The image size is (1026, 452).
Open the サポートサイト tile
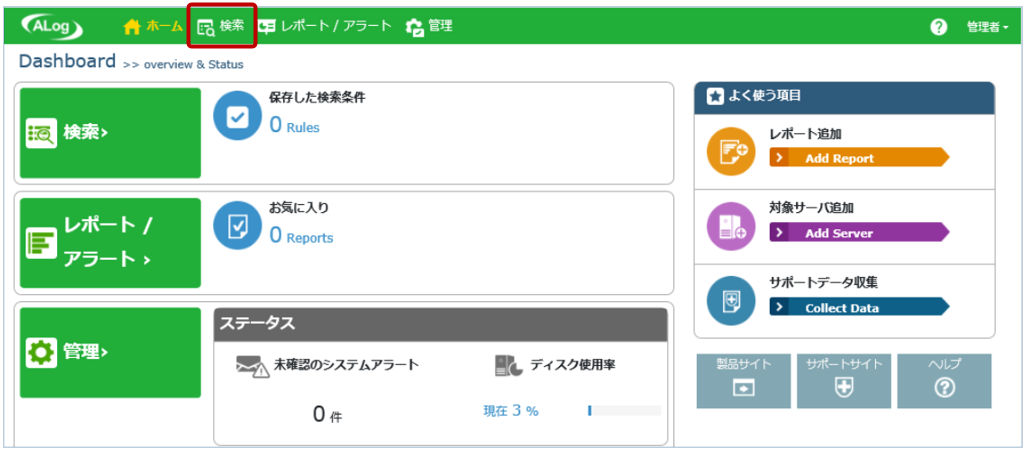pos(844,380)
